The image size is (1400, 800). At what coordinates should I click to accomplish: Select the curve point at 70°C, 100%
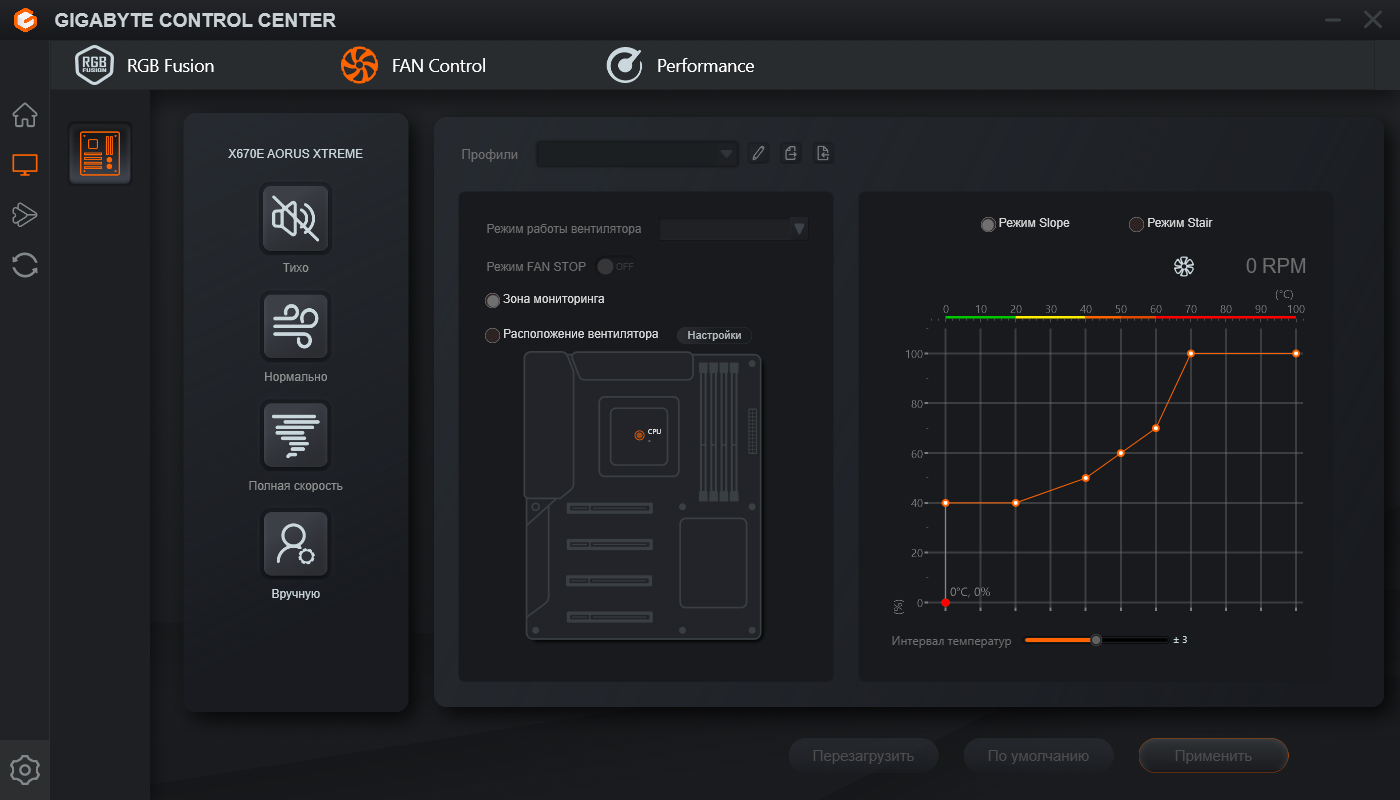coord(1191,353)
